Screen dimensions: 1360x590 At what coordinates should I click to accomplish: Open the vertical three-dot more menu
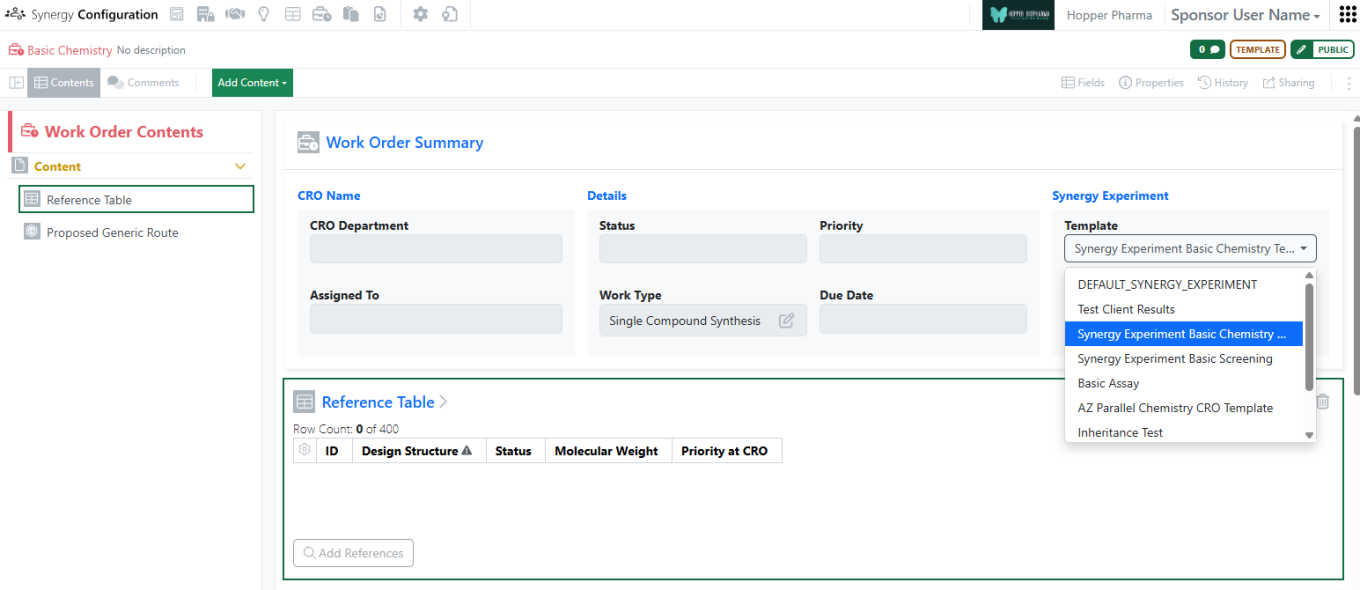click(1348, 83)
